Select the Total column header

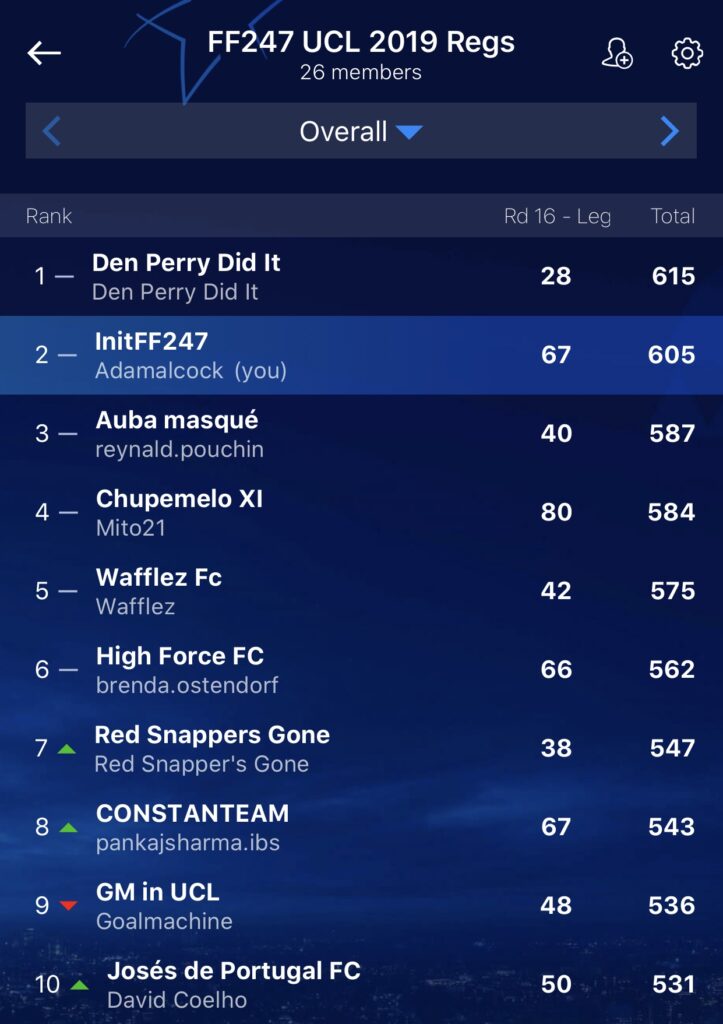(x=673, y=216)
